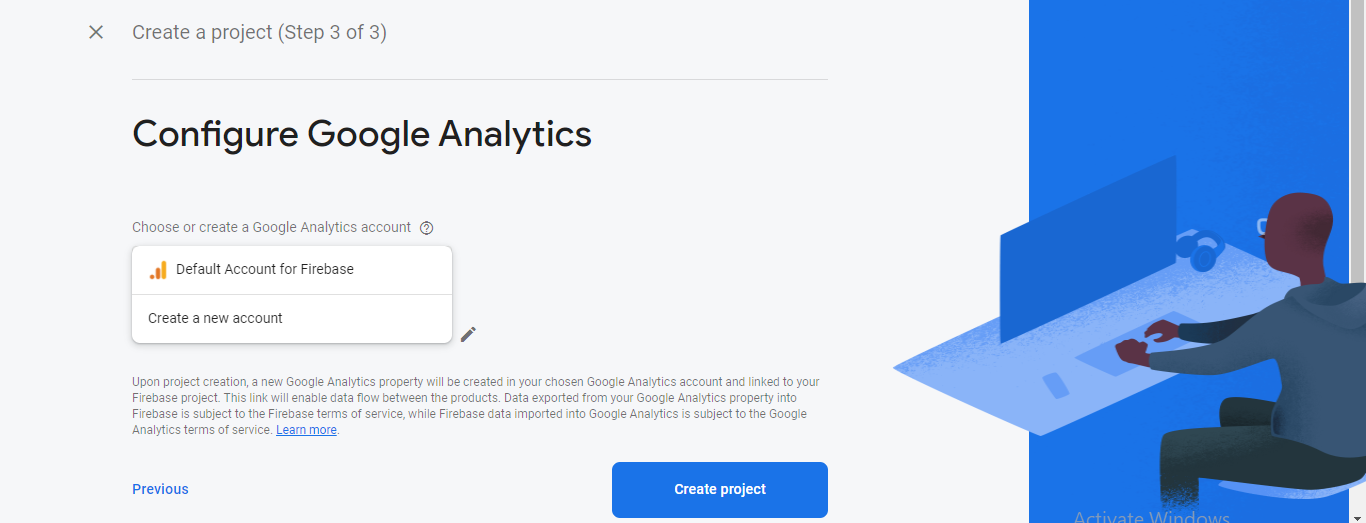The height and width of the screenshot is (523, 1366).
Task: Open the Learn more link
Action: pos(306,430)
